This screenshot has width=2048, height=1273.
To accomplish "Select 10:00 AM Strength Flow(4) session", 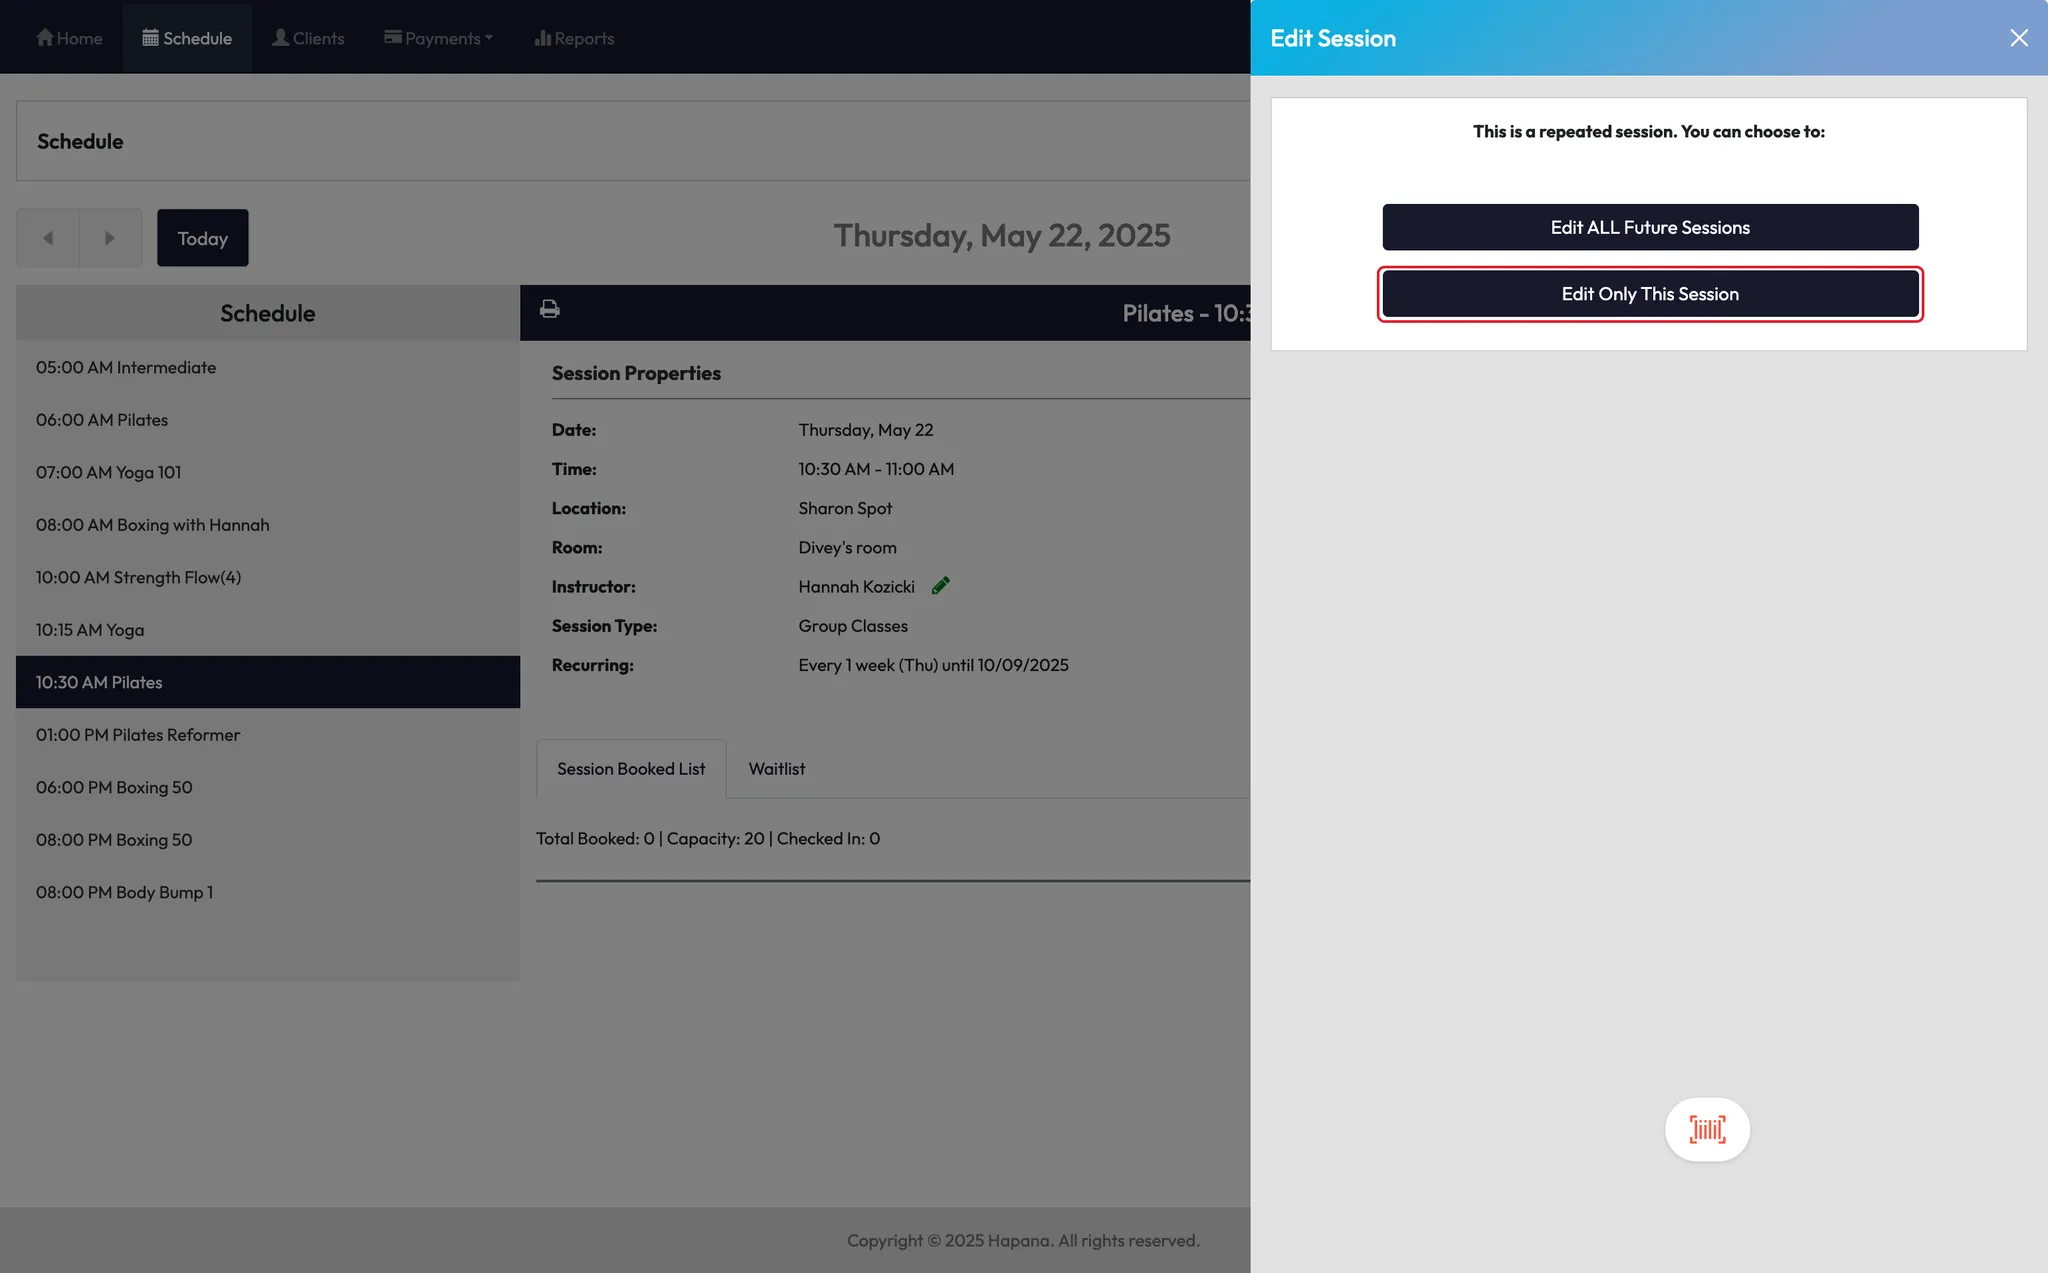I will (138, 577).
